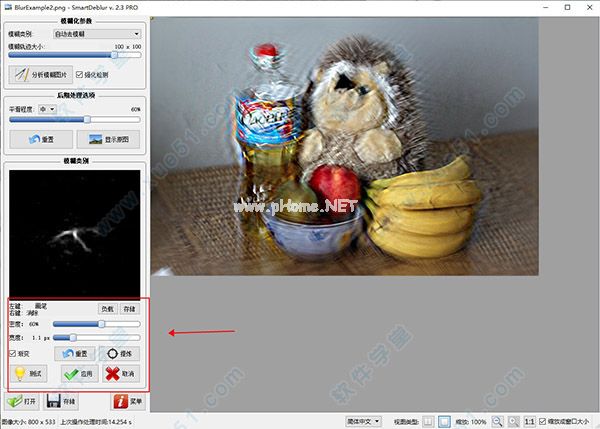The width and height of the screenshot is (600, 429).
Task: Open the blur type dropdown 自动去模糊
Action: pos(98,35)
